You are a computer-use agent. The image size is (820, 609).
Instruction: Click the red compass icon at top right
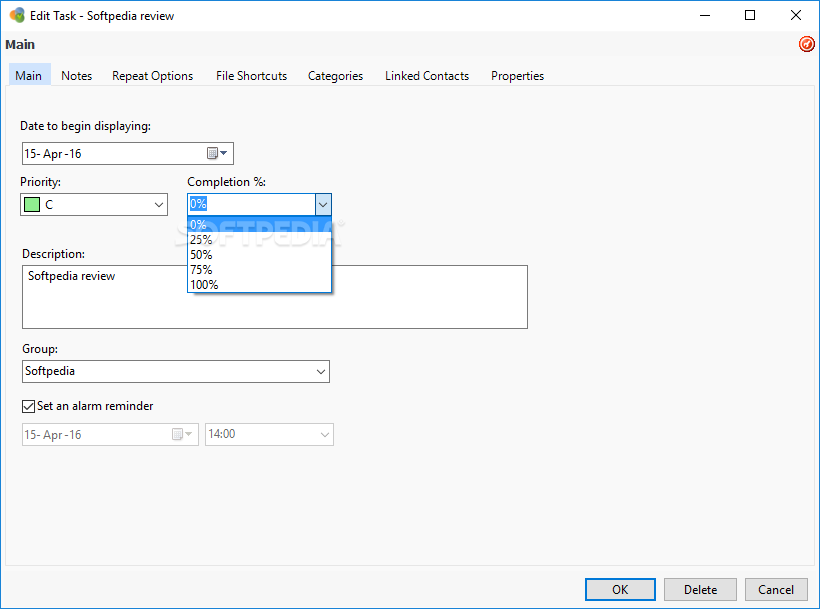(x=806, y=44)
